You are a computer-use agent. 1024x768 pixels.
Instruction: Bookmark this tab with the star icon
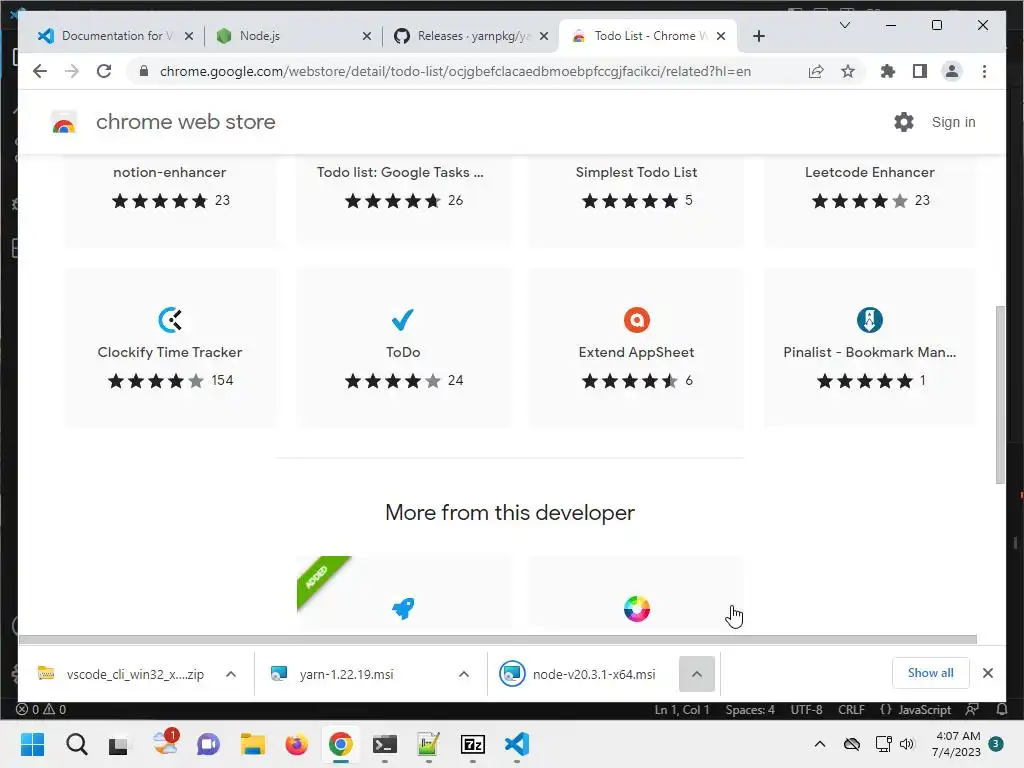tap(848, 71)
